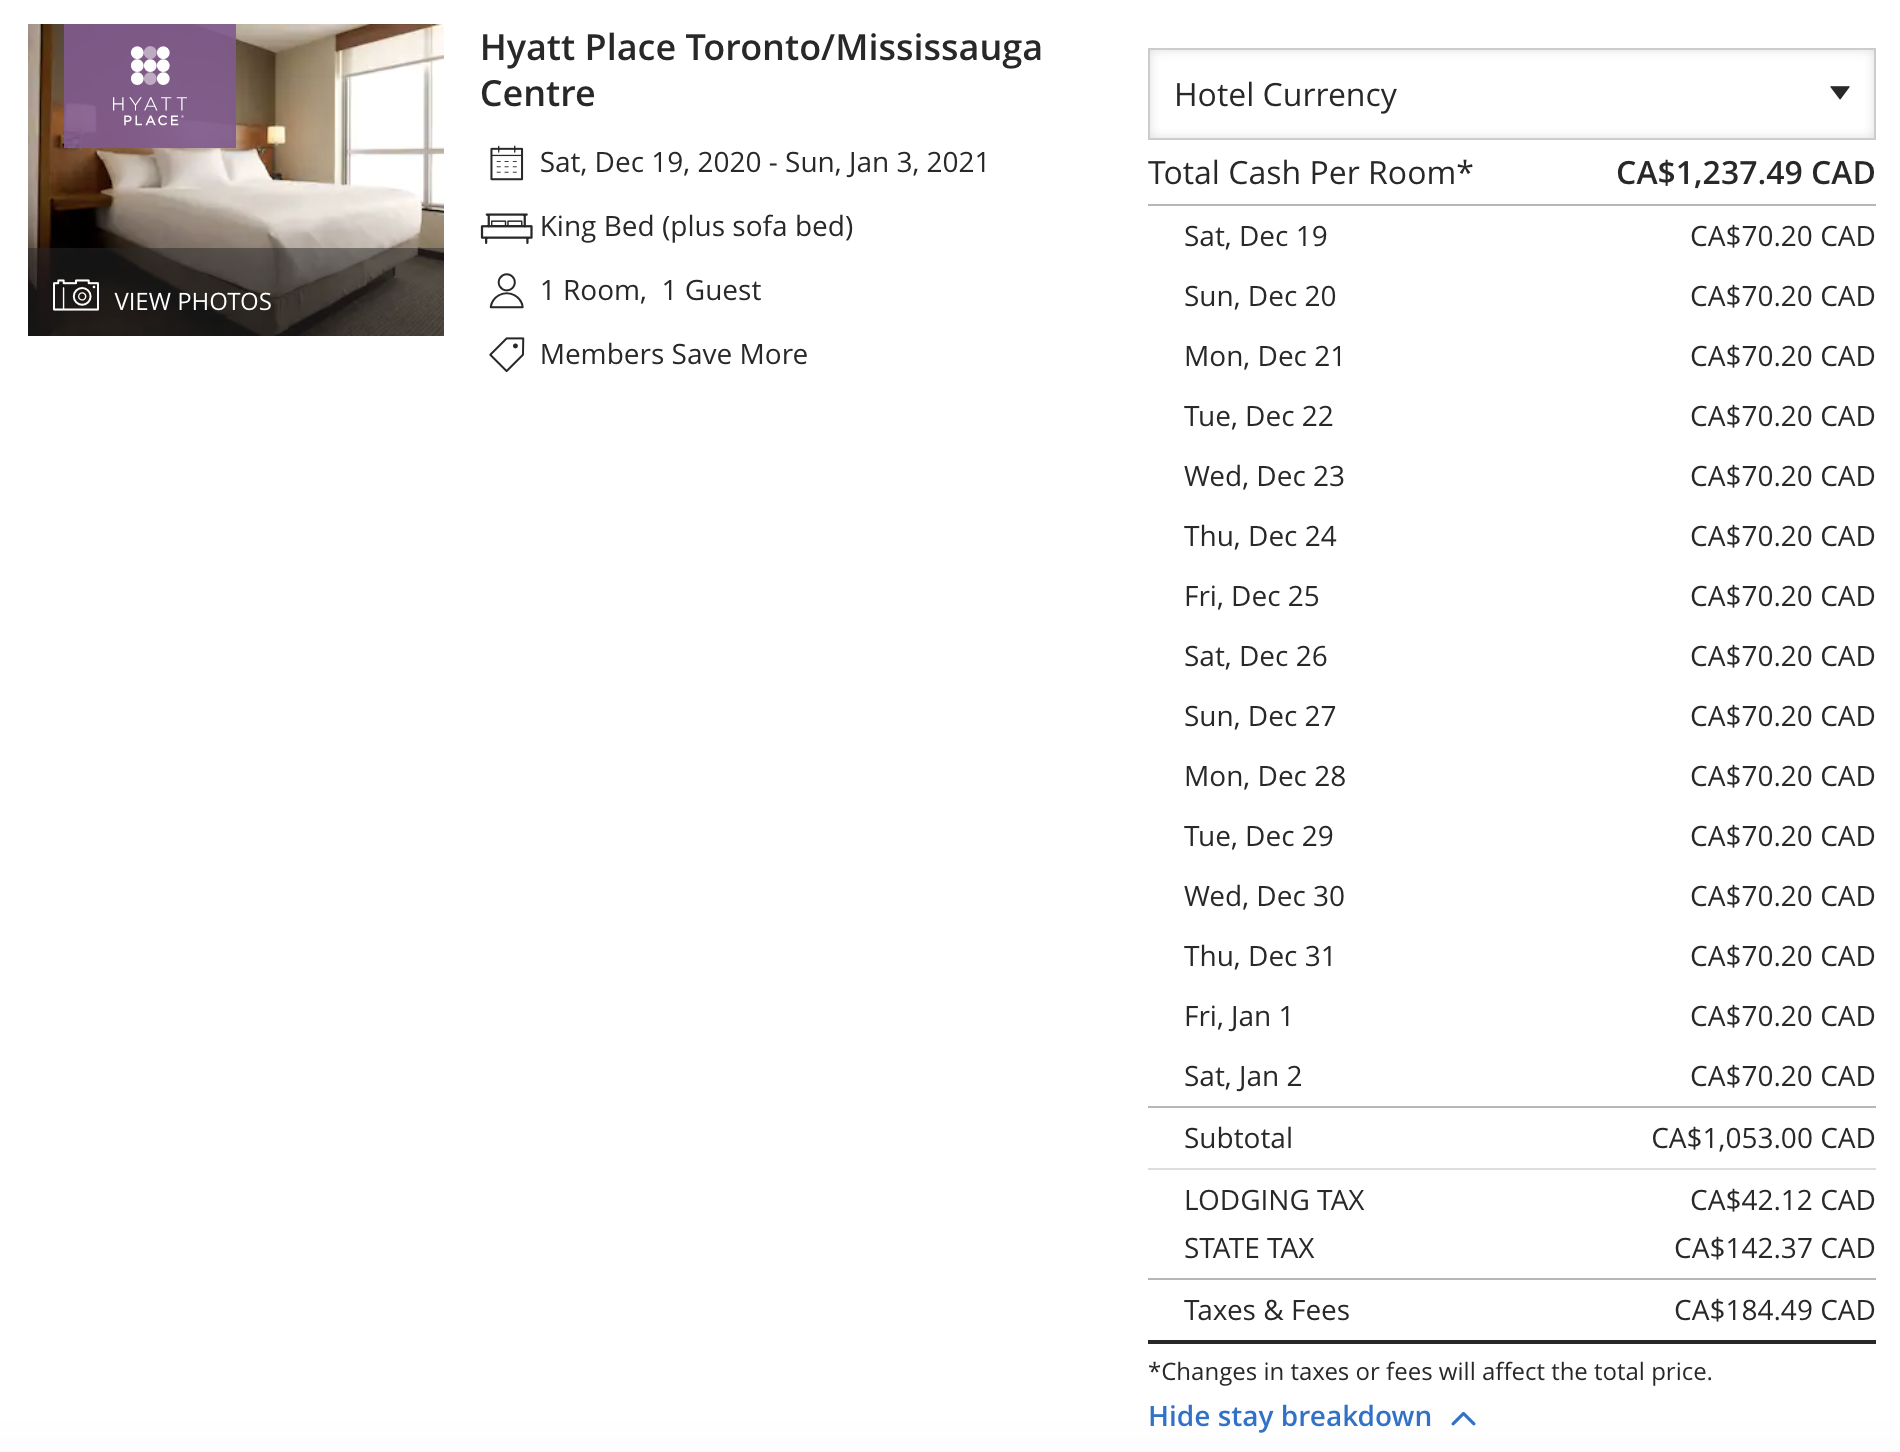Click the Hyatt Place logo badge
This screenshot has width=1900, height=1452.
(x=150, y=86)
